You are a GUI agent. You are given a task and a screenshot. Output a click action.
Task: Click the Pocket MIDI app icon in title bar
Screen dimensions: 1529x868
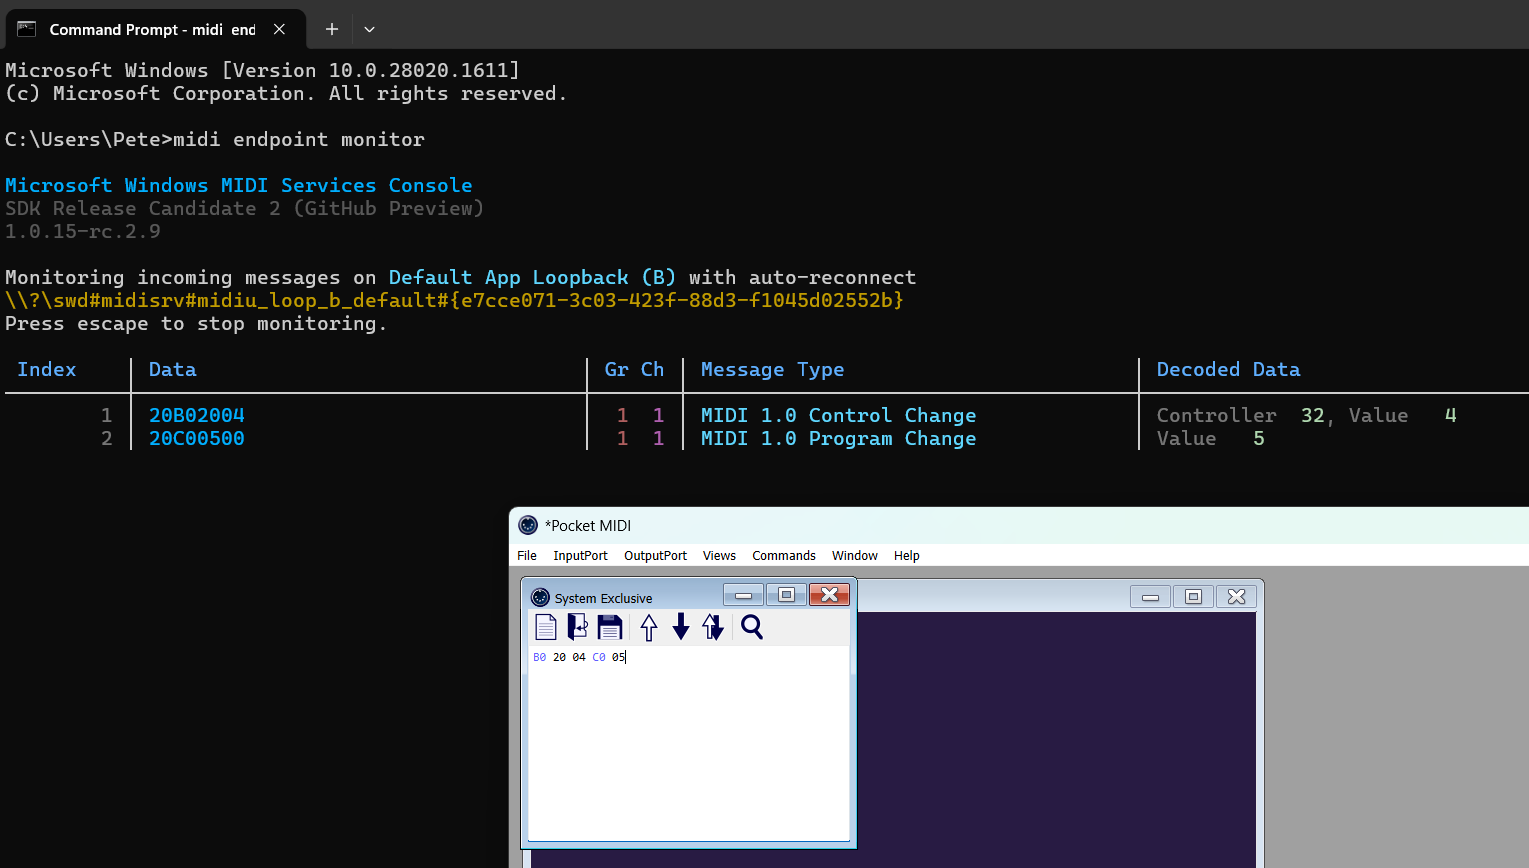tap(528, 525)
